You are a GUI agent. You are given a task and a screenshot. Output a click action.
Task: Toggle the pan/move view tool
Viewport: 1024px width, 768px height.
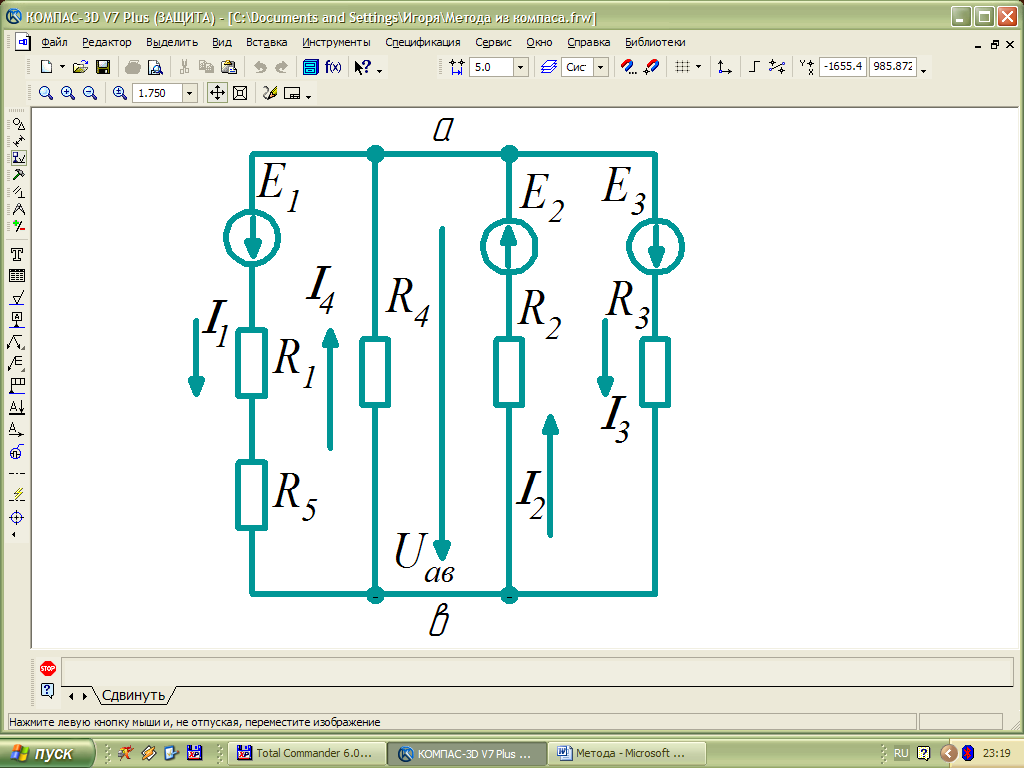217,93
